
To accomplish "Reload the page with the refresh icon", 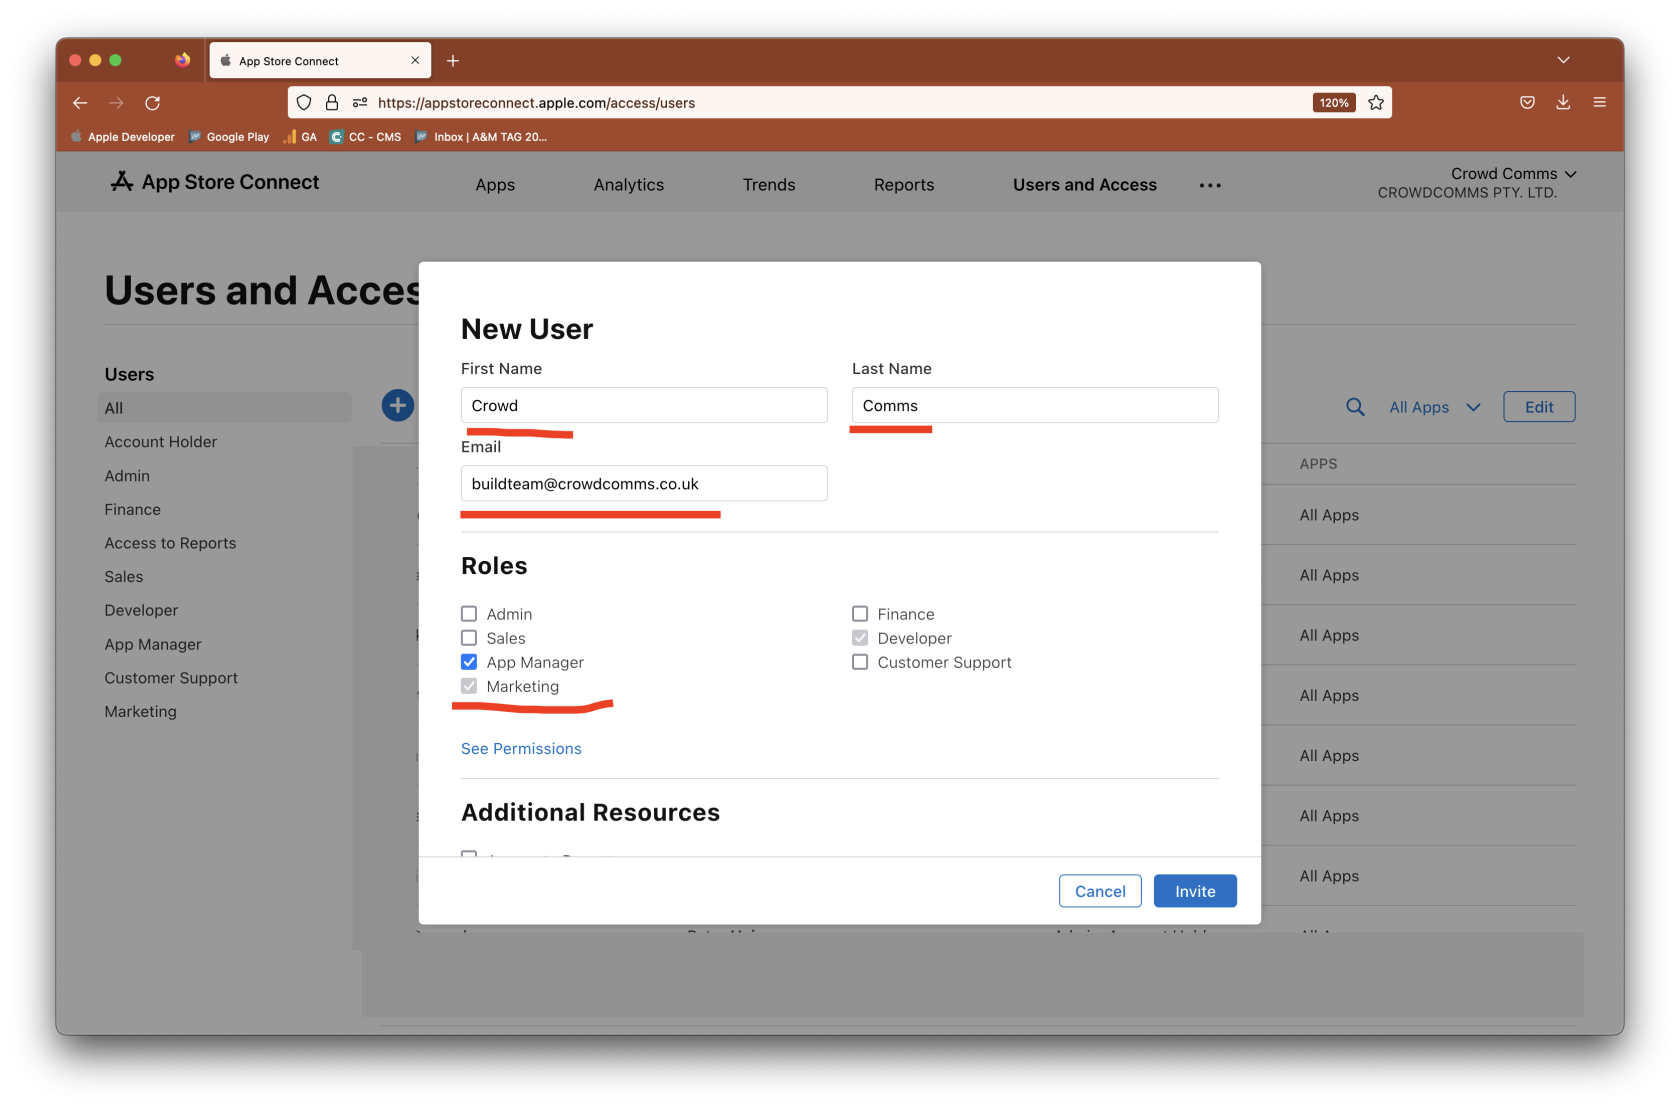I will pyautogui.click(x=153, y=103).
